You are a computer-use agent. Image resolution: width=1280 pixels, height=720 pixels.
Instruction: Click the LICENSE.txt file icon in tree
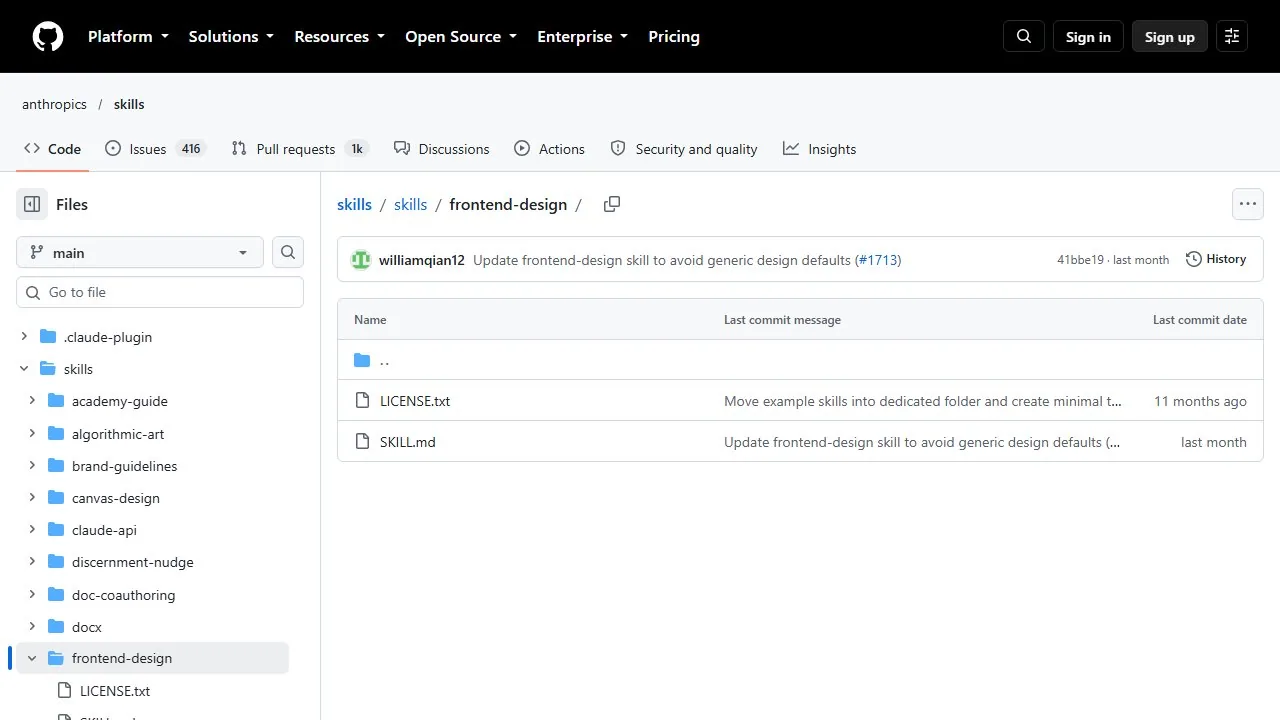click(x=64, y=691)
